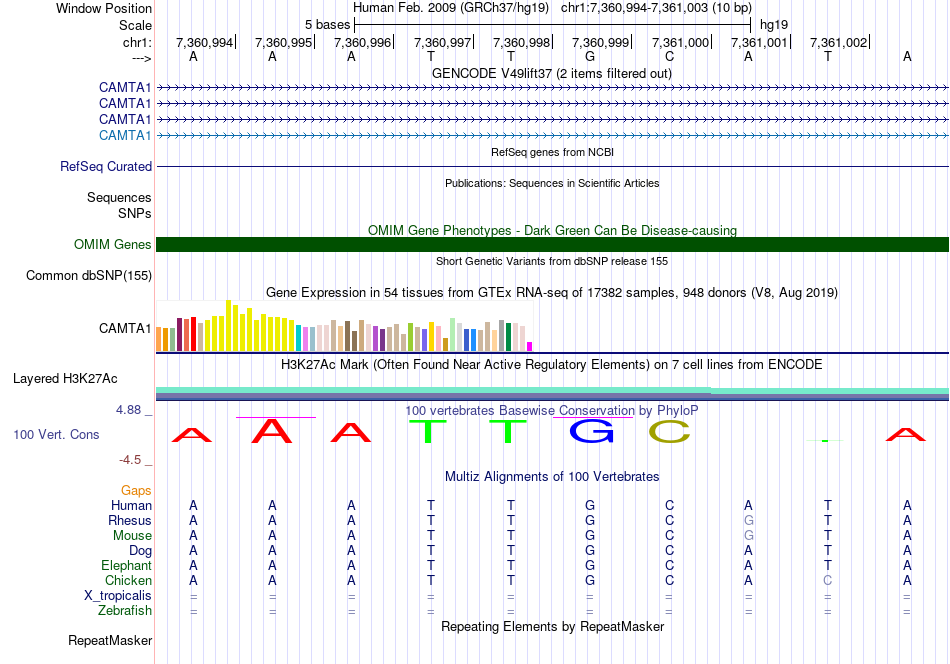Select the Common dbSNP(155) track label
The image size is (950, 664).
pyautogui.click(x=89, y=275)
